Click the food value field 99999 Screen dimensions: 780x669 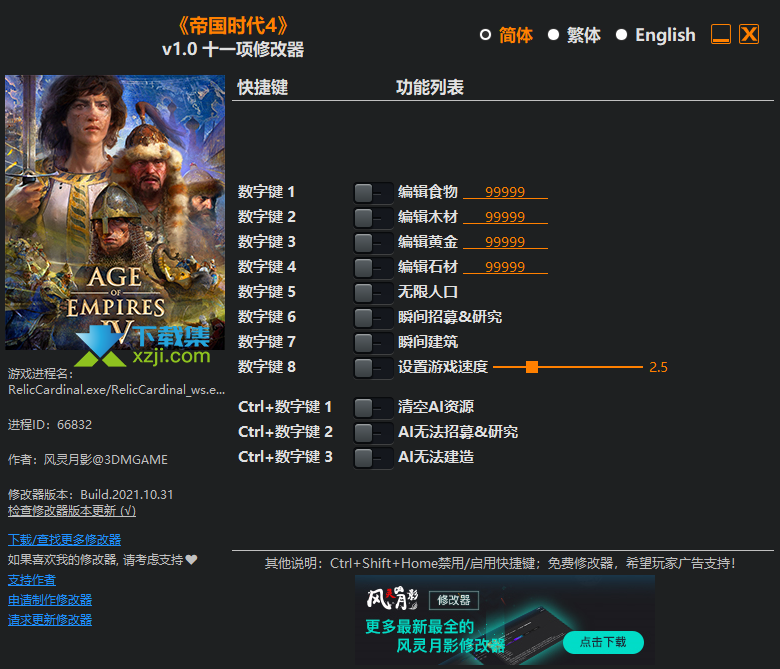tap(505, 192)
